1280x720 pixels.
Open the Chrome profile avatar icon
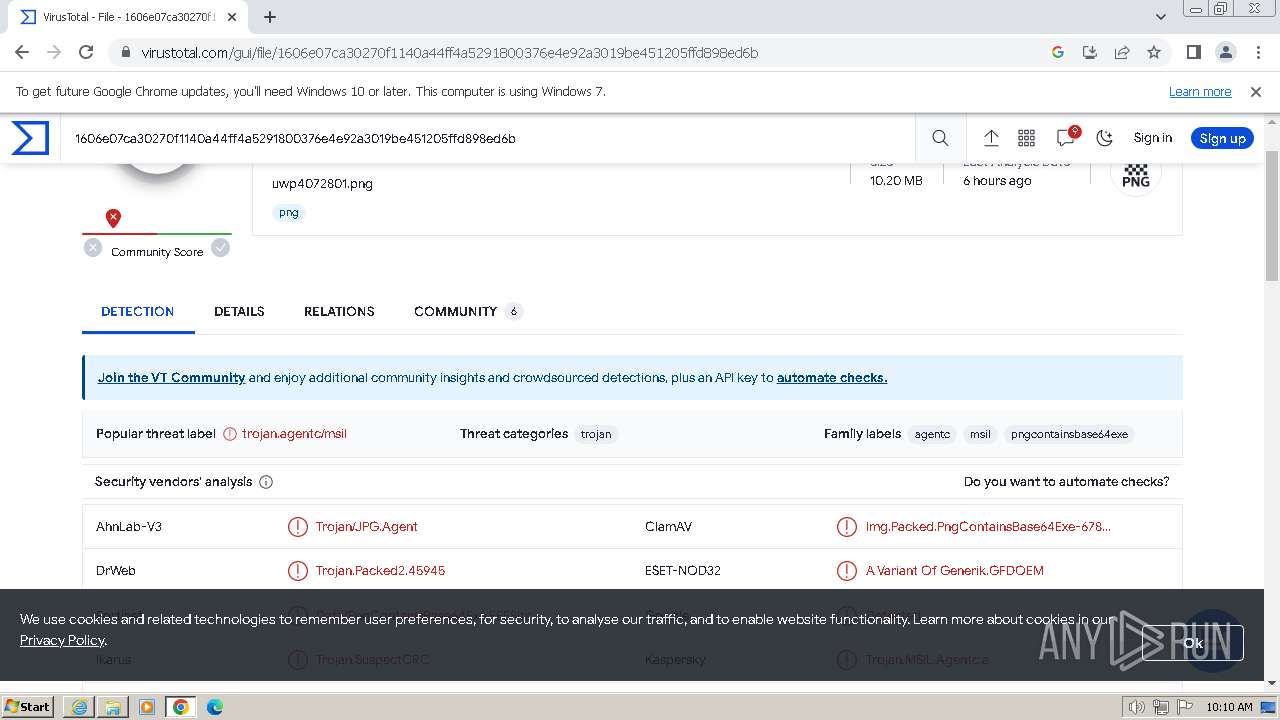pos(1226,52)
